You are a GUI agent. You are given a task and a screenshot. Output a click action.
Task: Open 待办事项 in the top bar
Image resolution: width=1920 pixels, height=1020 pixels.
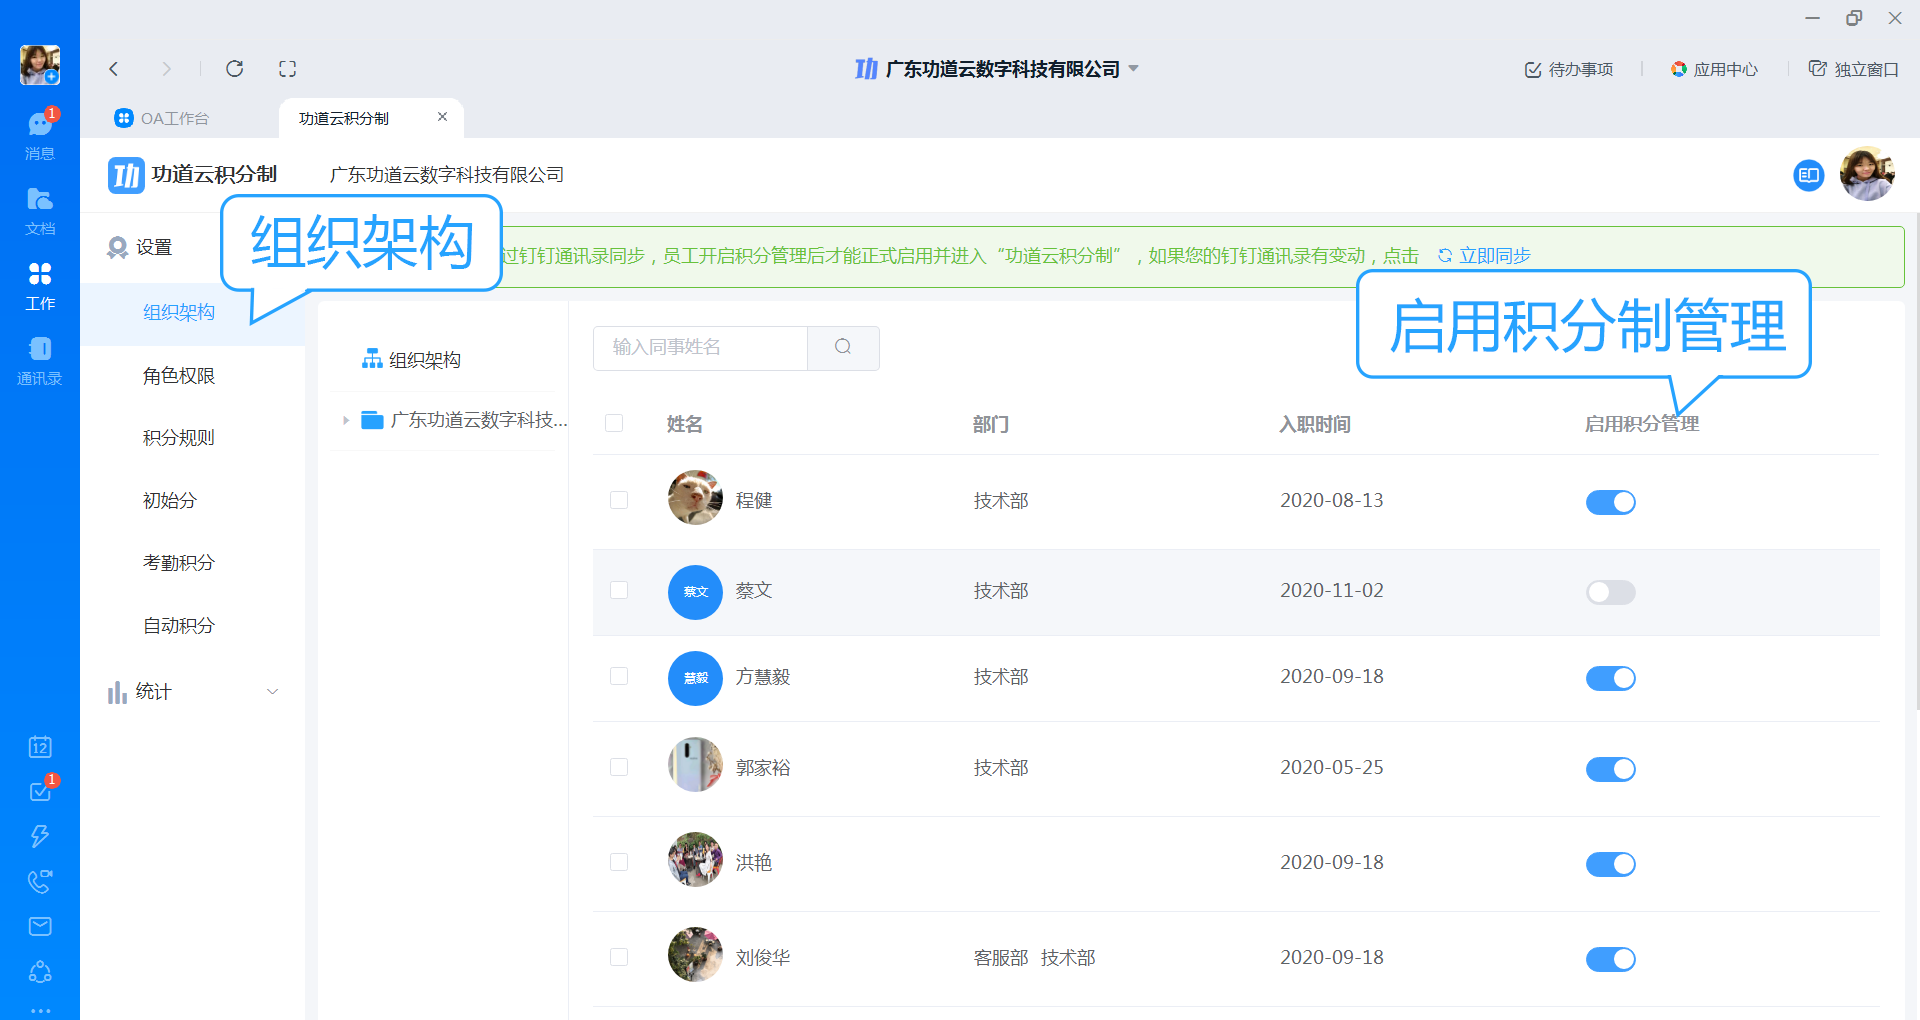pos(1568,69)
